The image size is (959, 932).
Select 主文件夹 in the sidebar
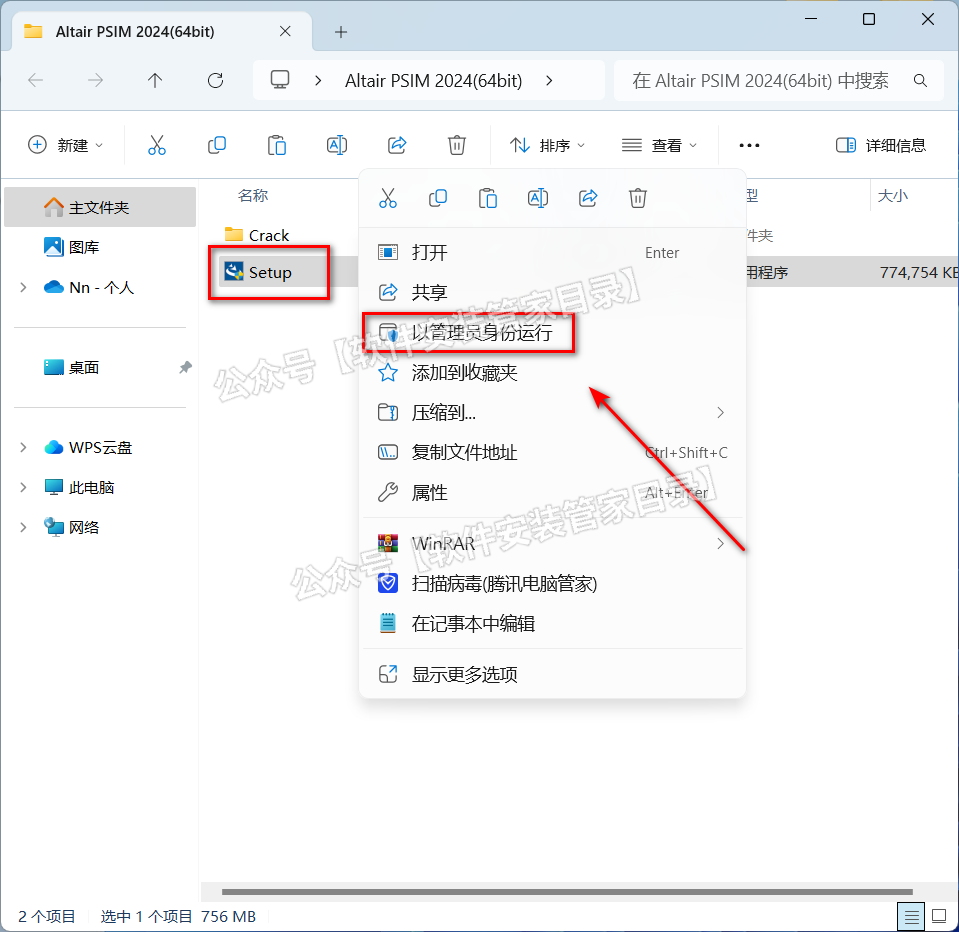tap(100, 207)
